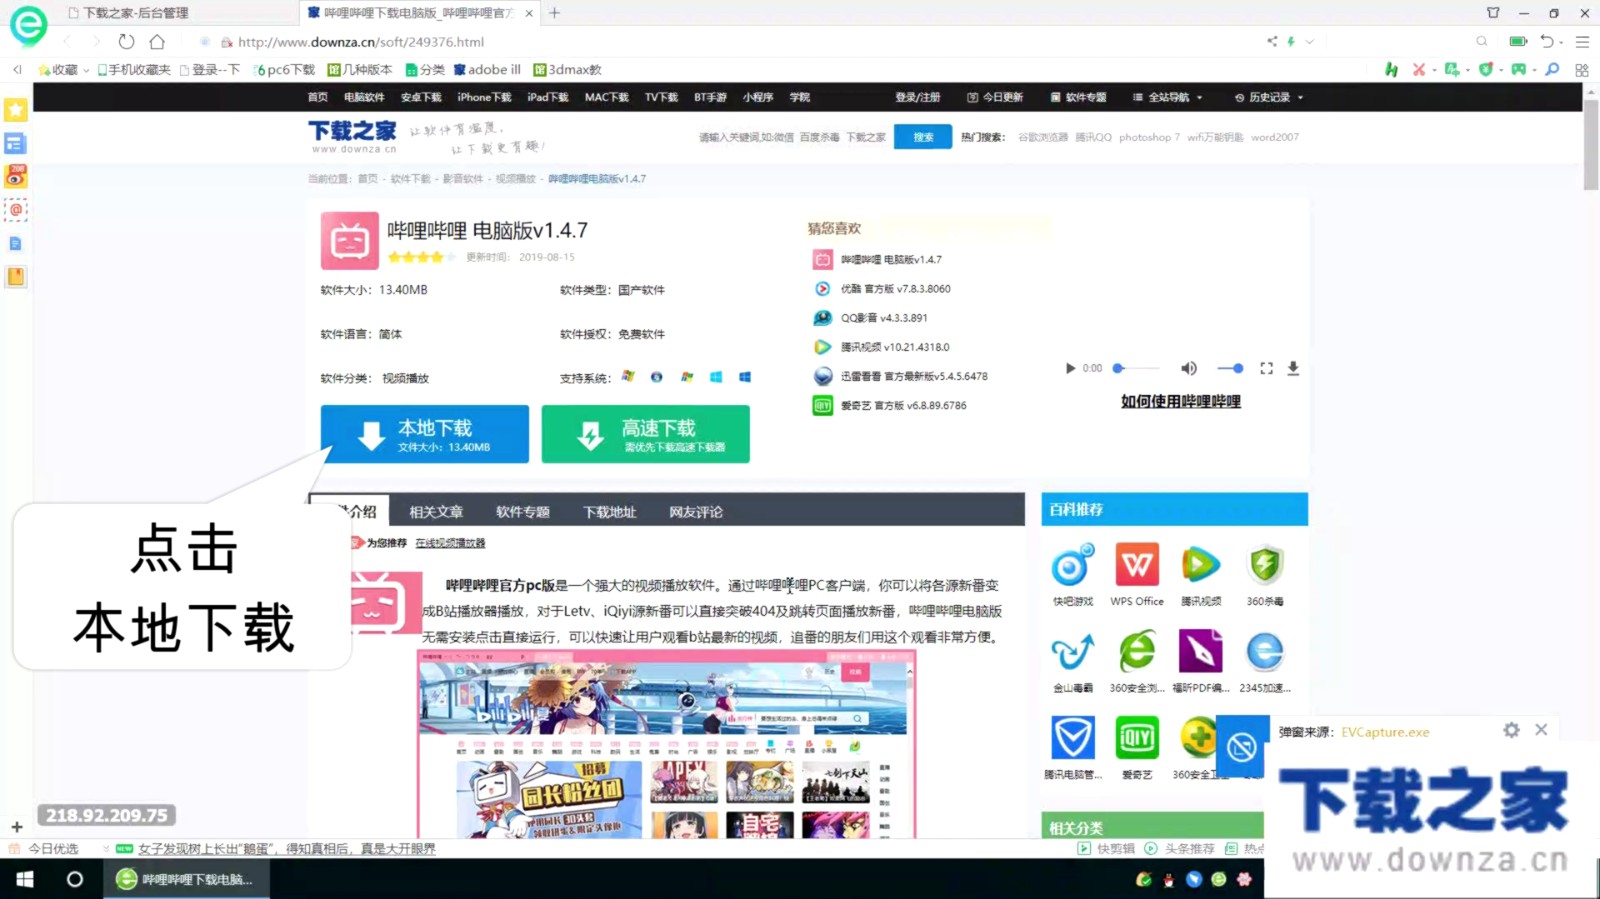
Task: Select iPhone下载 in the site navigation
Action: pos(484,97)
